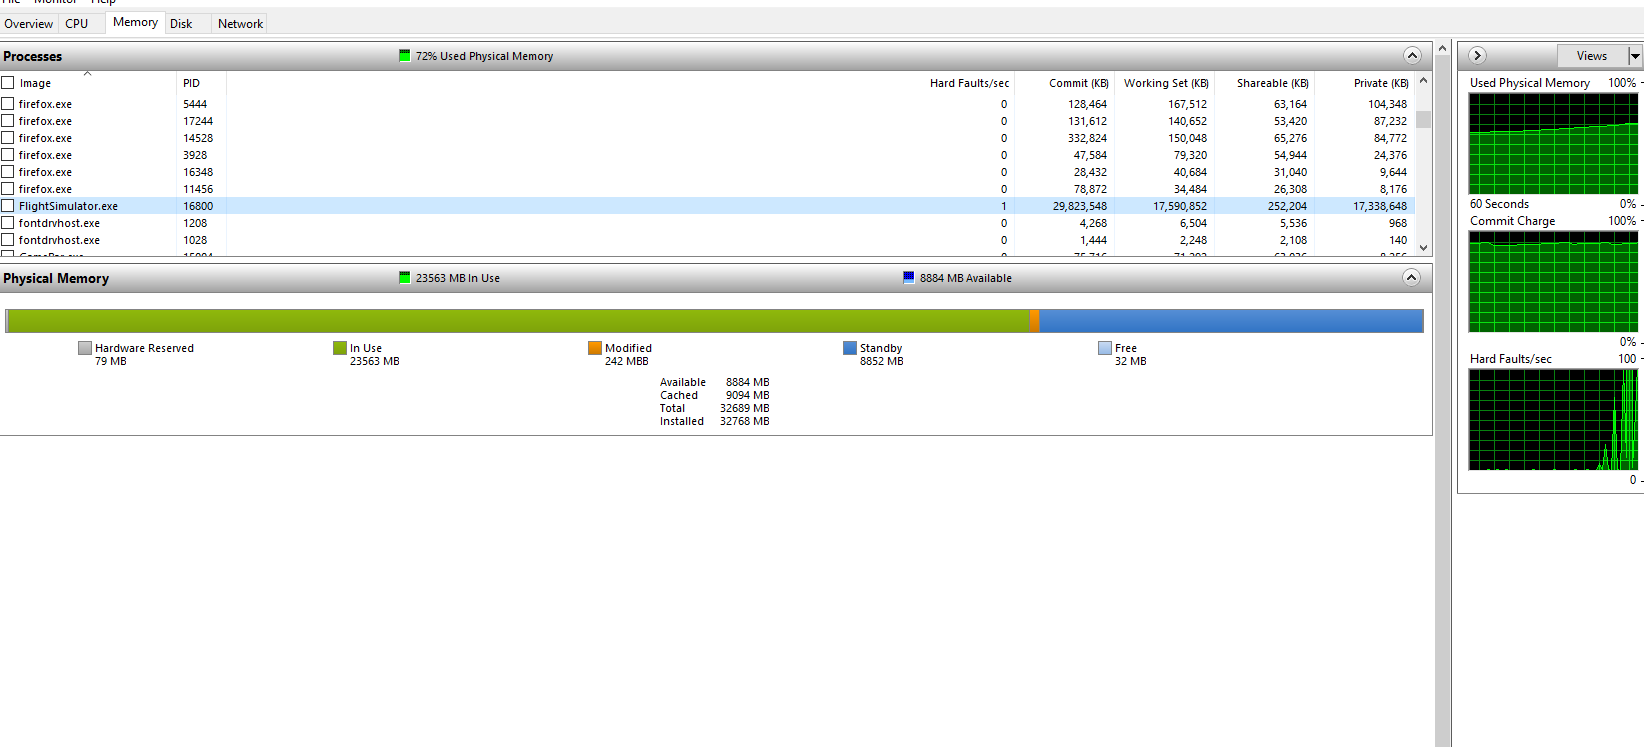Click the green Used Physical Memory indicator
Image resolution: width=1644 pixels, height=747 pixels.
(405, 56)
